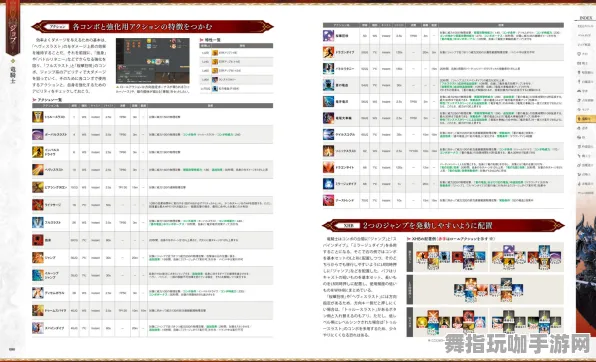Click the vertical 竜騎士 job label
The image size is (596, 362).
(x=13, y=75)
